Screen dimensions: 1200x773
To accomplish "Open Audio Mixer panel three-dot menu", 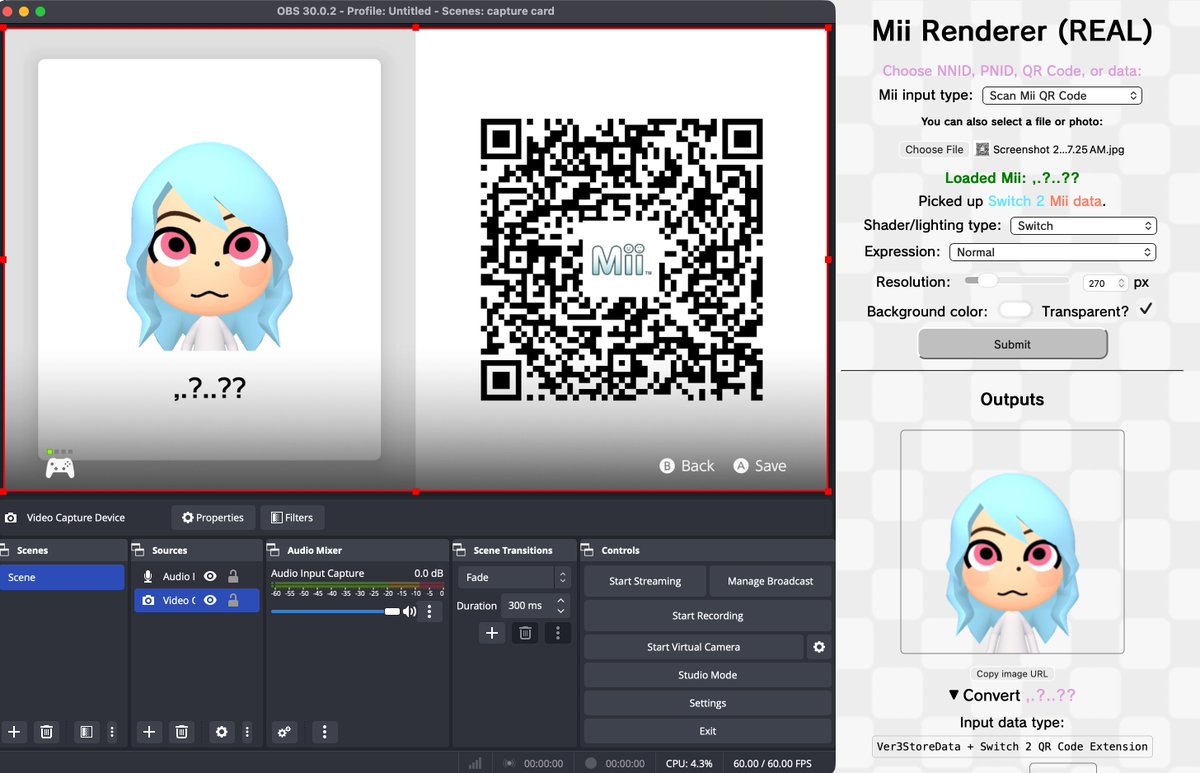I will [x=325, y=732].
